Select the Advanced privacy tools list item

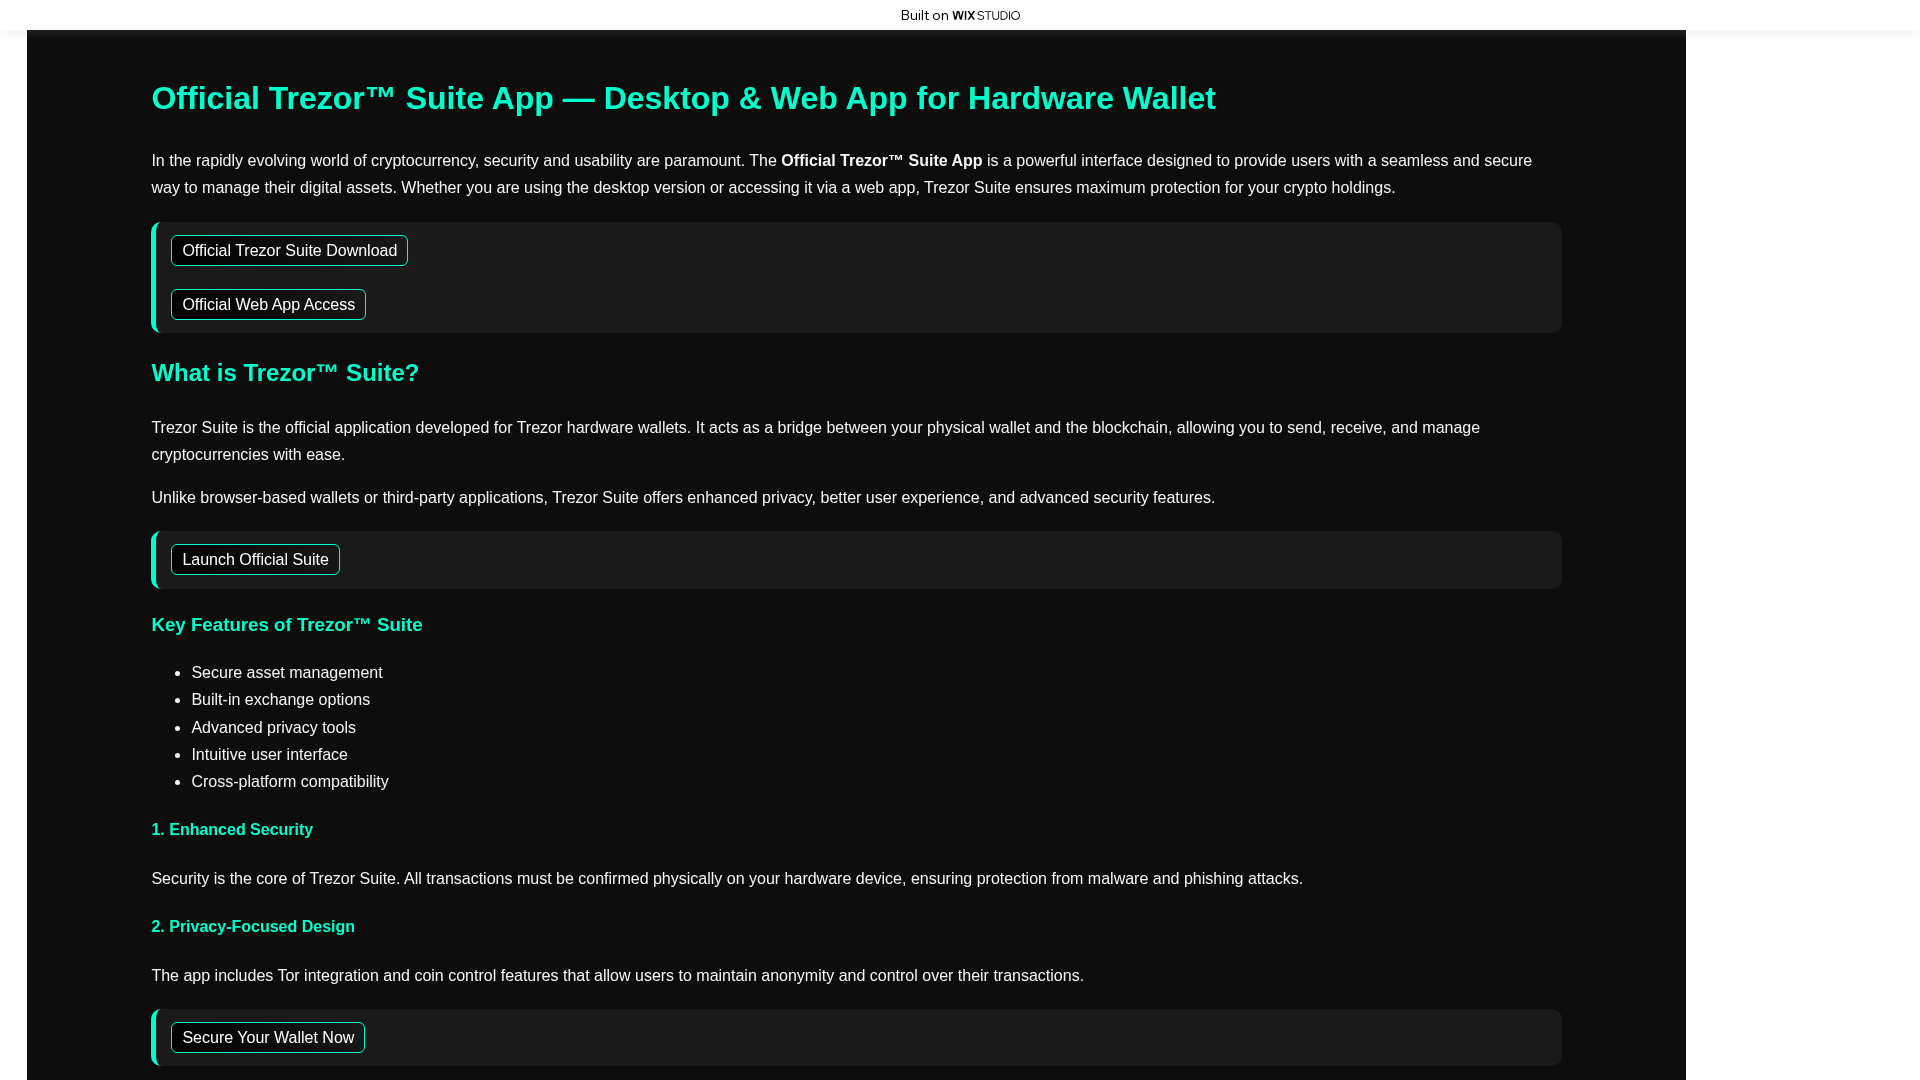274,727
